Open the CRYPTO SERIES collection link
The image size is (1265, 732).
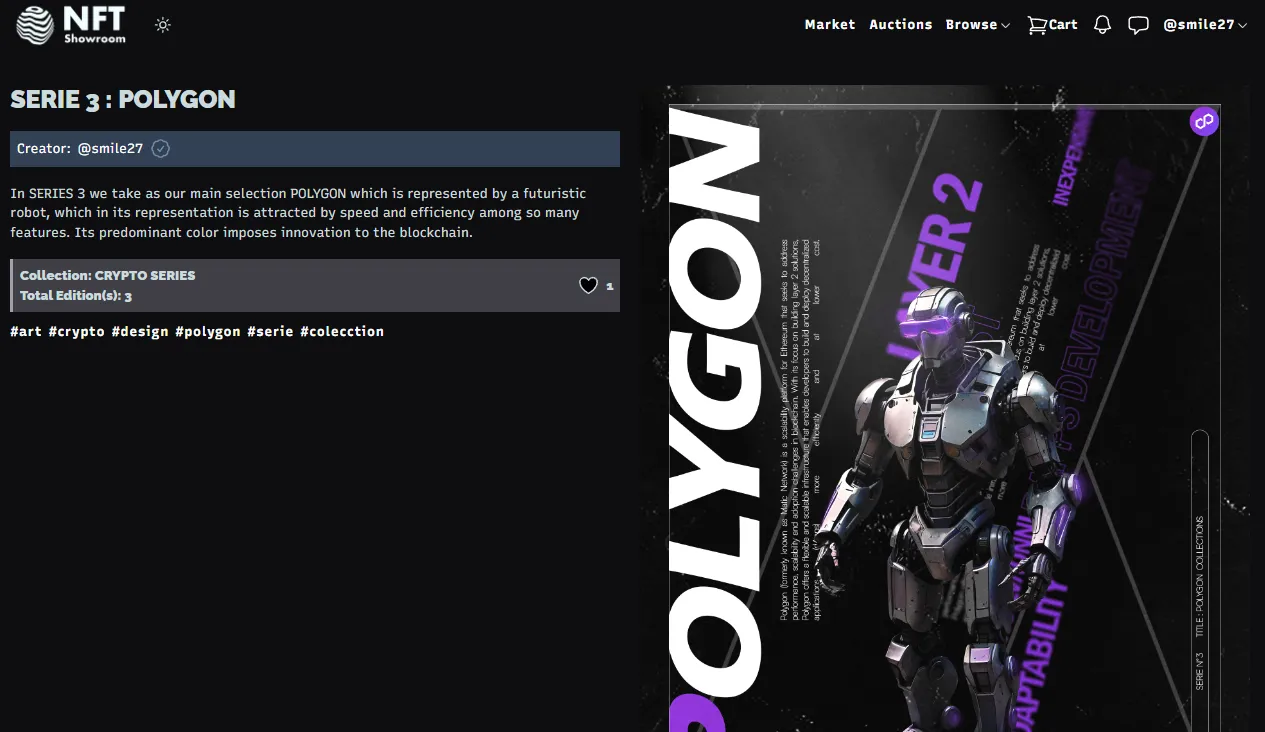[145, 275]
